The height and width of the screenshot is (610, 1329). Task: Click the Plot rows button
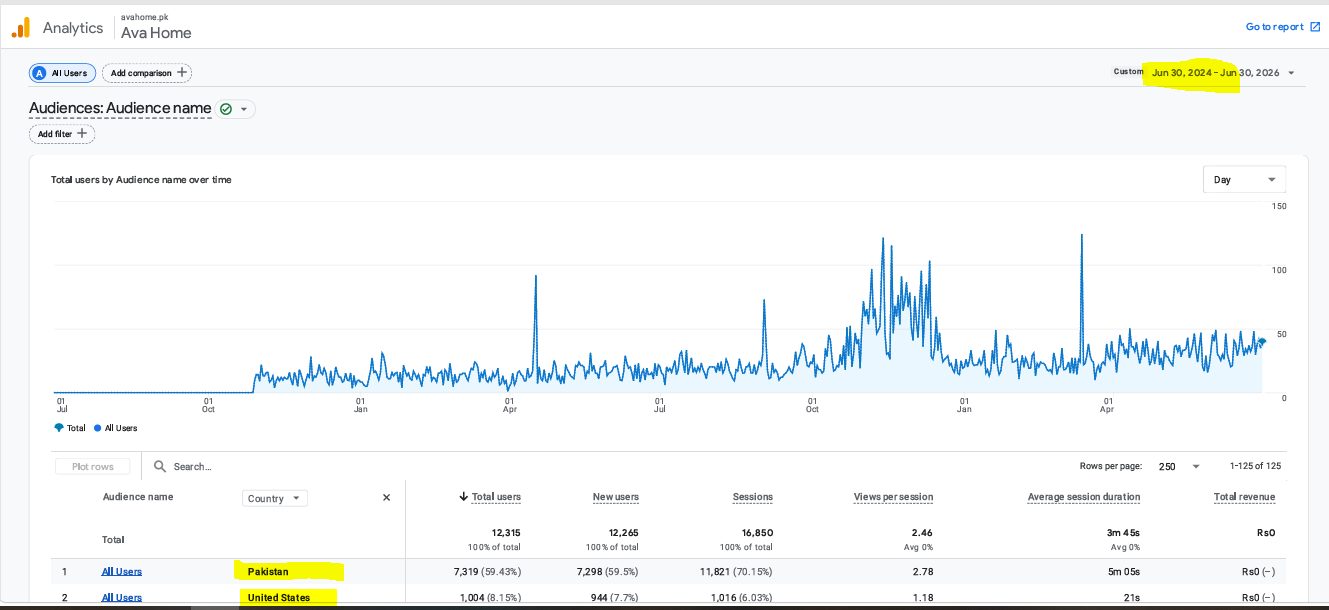coord(93,466)
